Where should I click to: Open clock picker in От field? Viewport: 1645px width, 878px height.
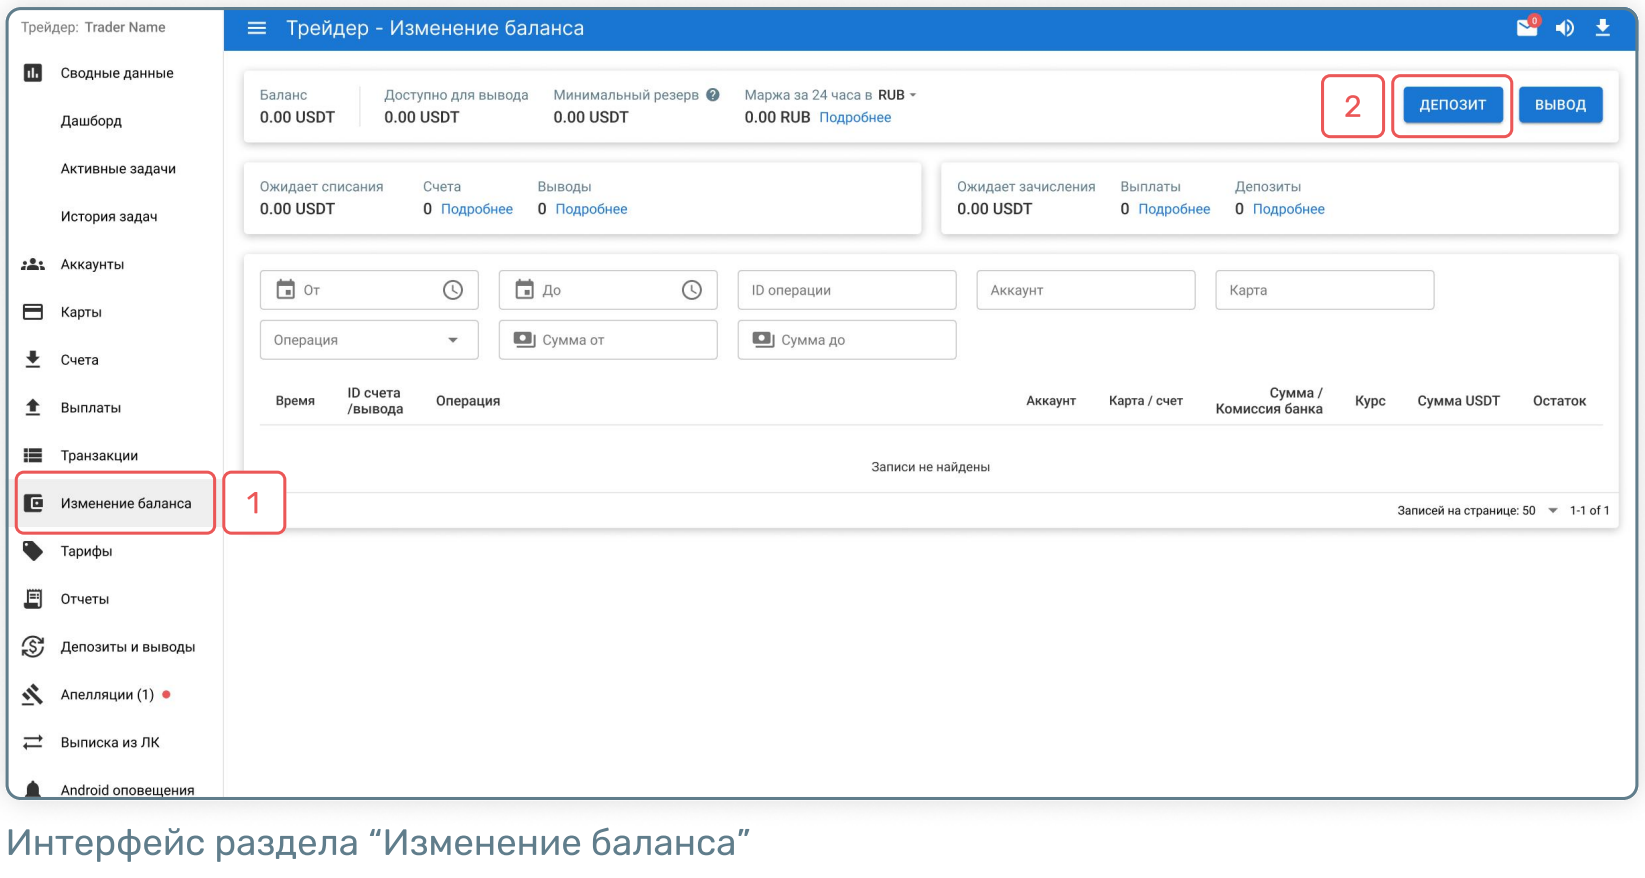(453, 290)
